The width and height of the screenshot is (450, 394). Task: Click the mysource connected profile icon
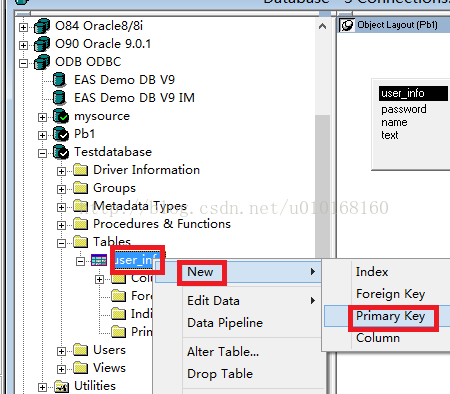click(61, 116)
